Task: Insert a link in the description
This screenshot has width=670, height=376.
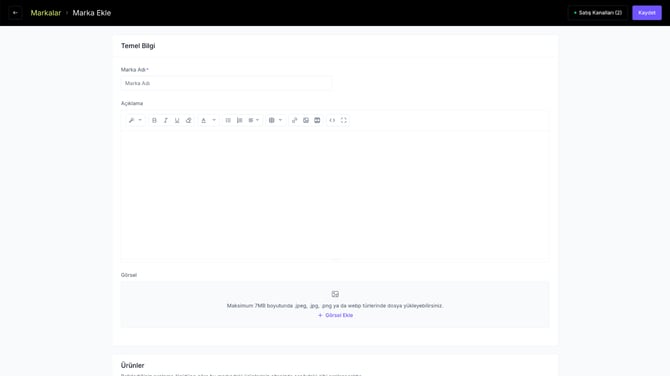Action: [294, 120]
